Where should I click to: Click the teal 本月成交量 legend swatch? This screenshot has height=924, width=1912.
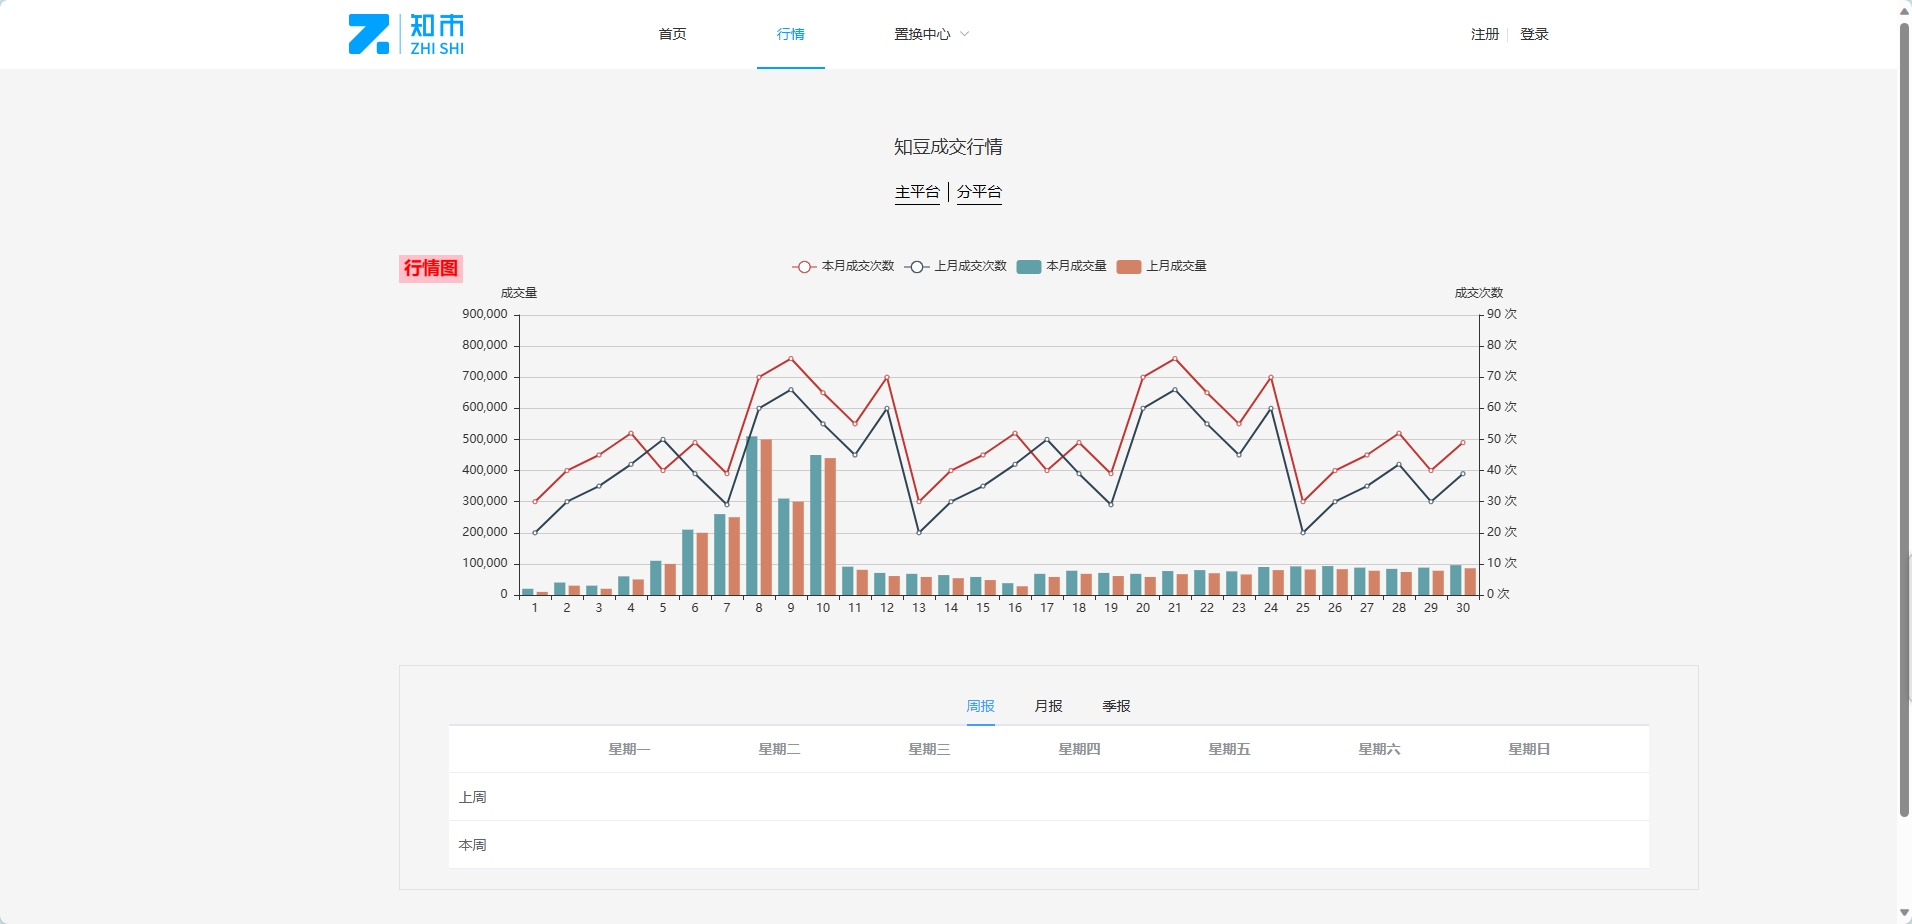coord(1029,267)
